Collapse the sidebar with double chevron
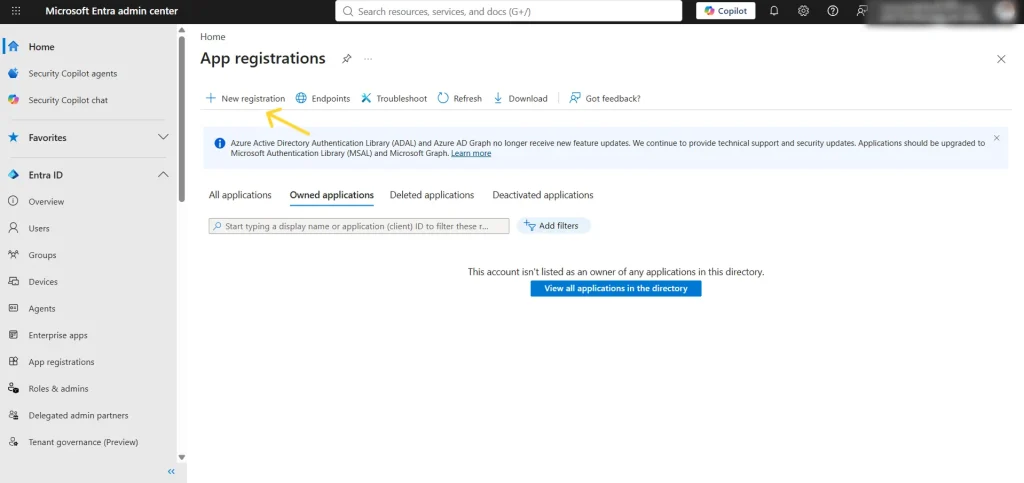 171,471
